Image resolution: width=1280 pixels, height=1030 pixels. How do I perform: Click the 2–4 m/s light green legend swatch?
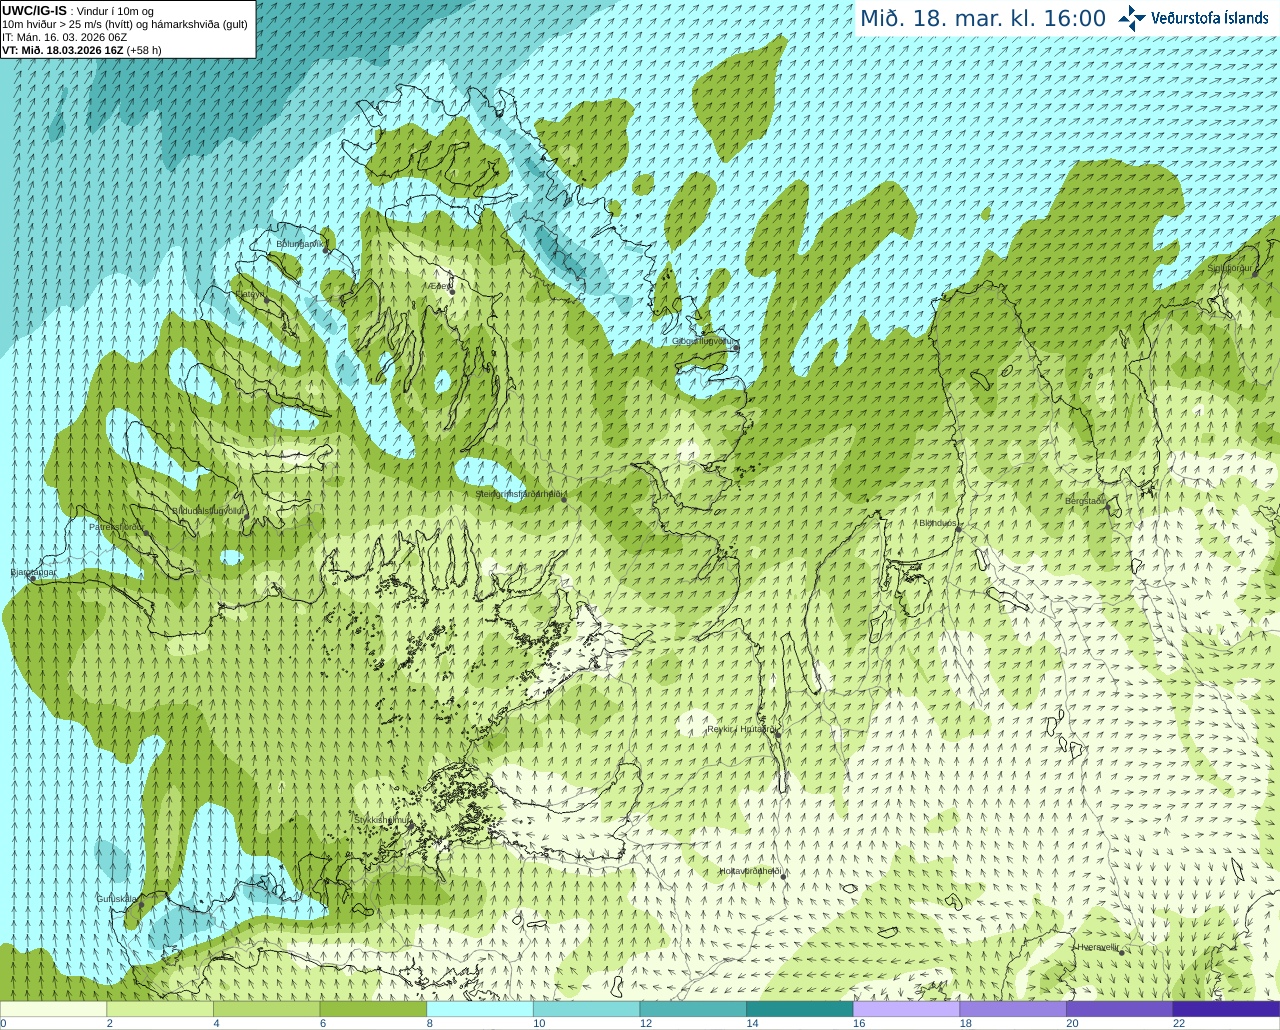coord(160,1009)
